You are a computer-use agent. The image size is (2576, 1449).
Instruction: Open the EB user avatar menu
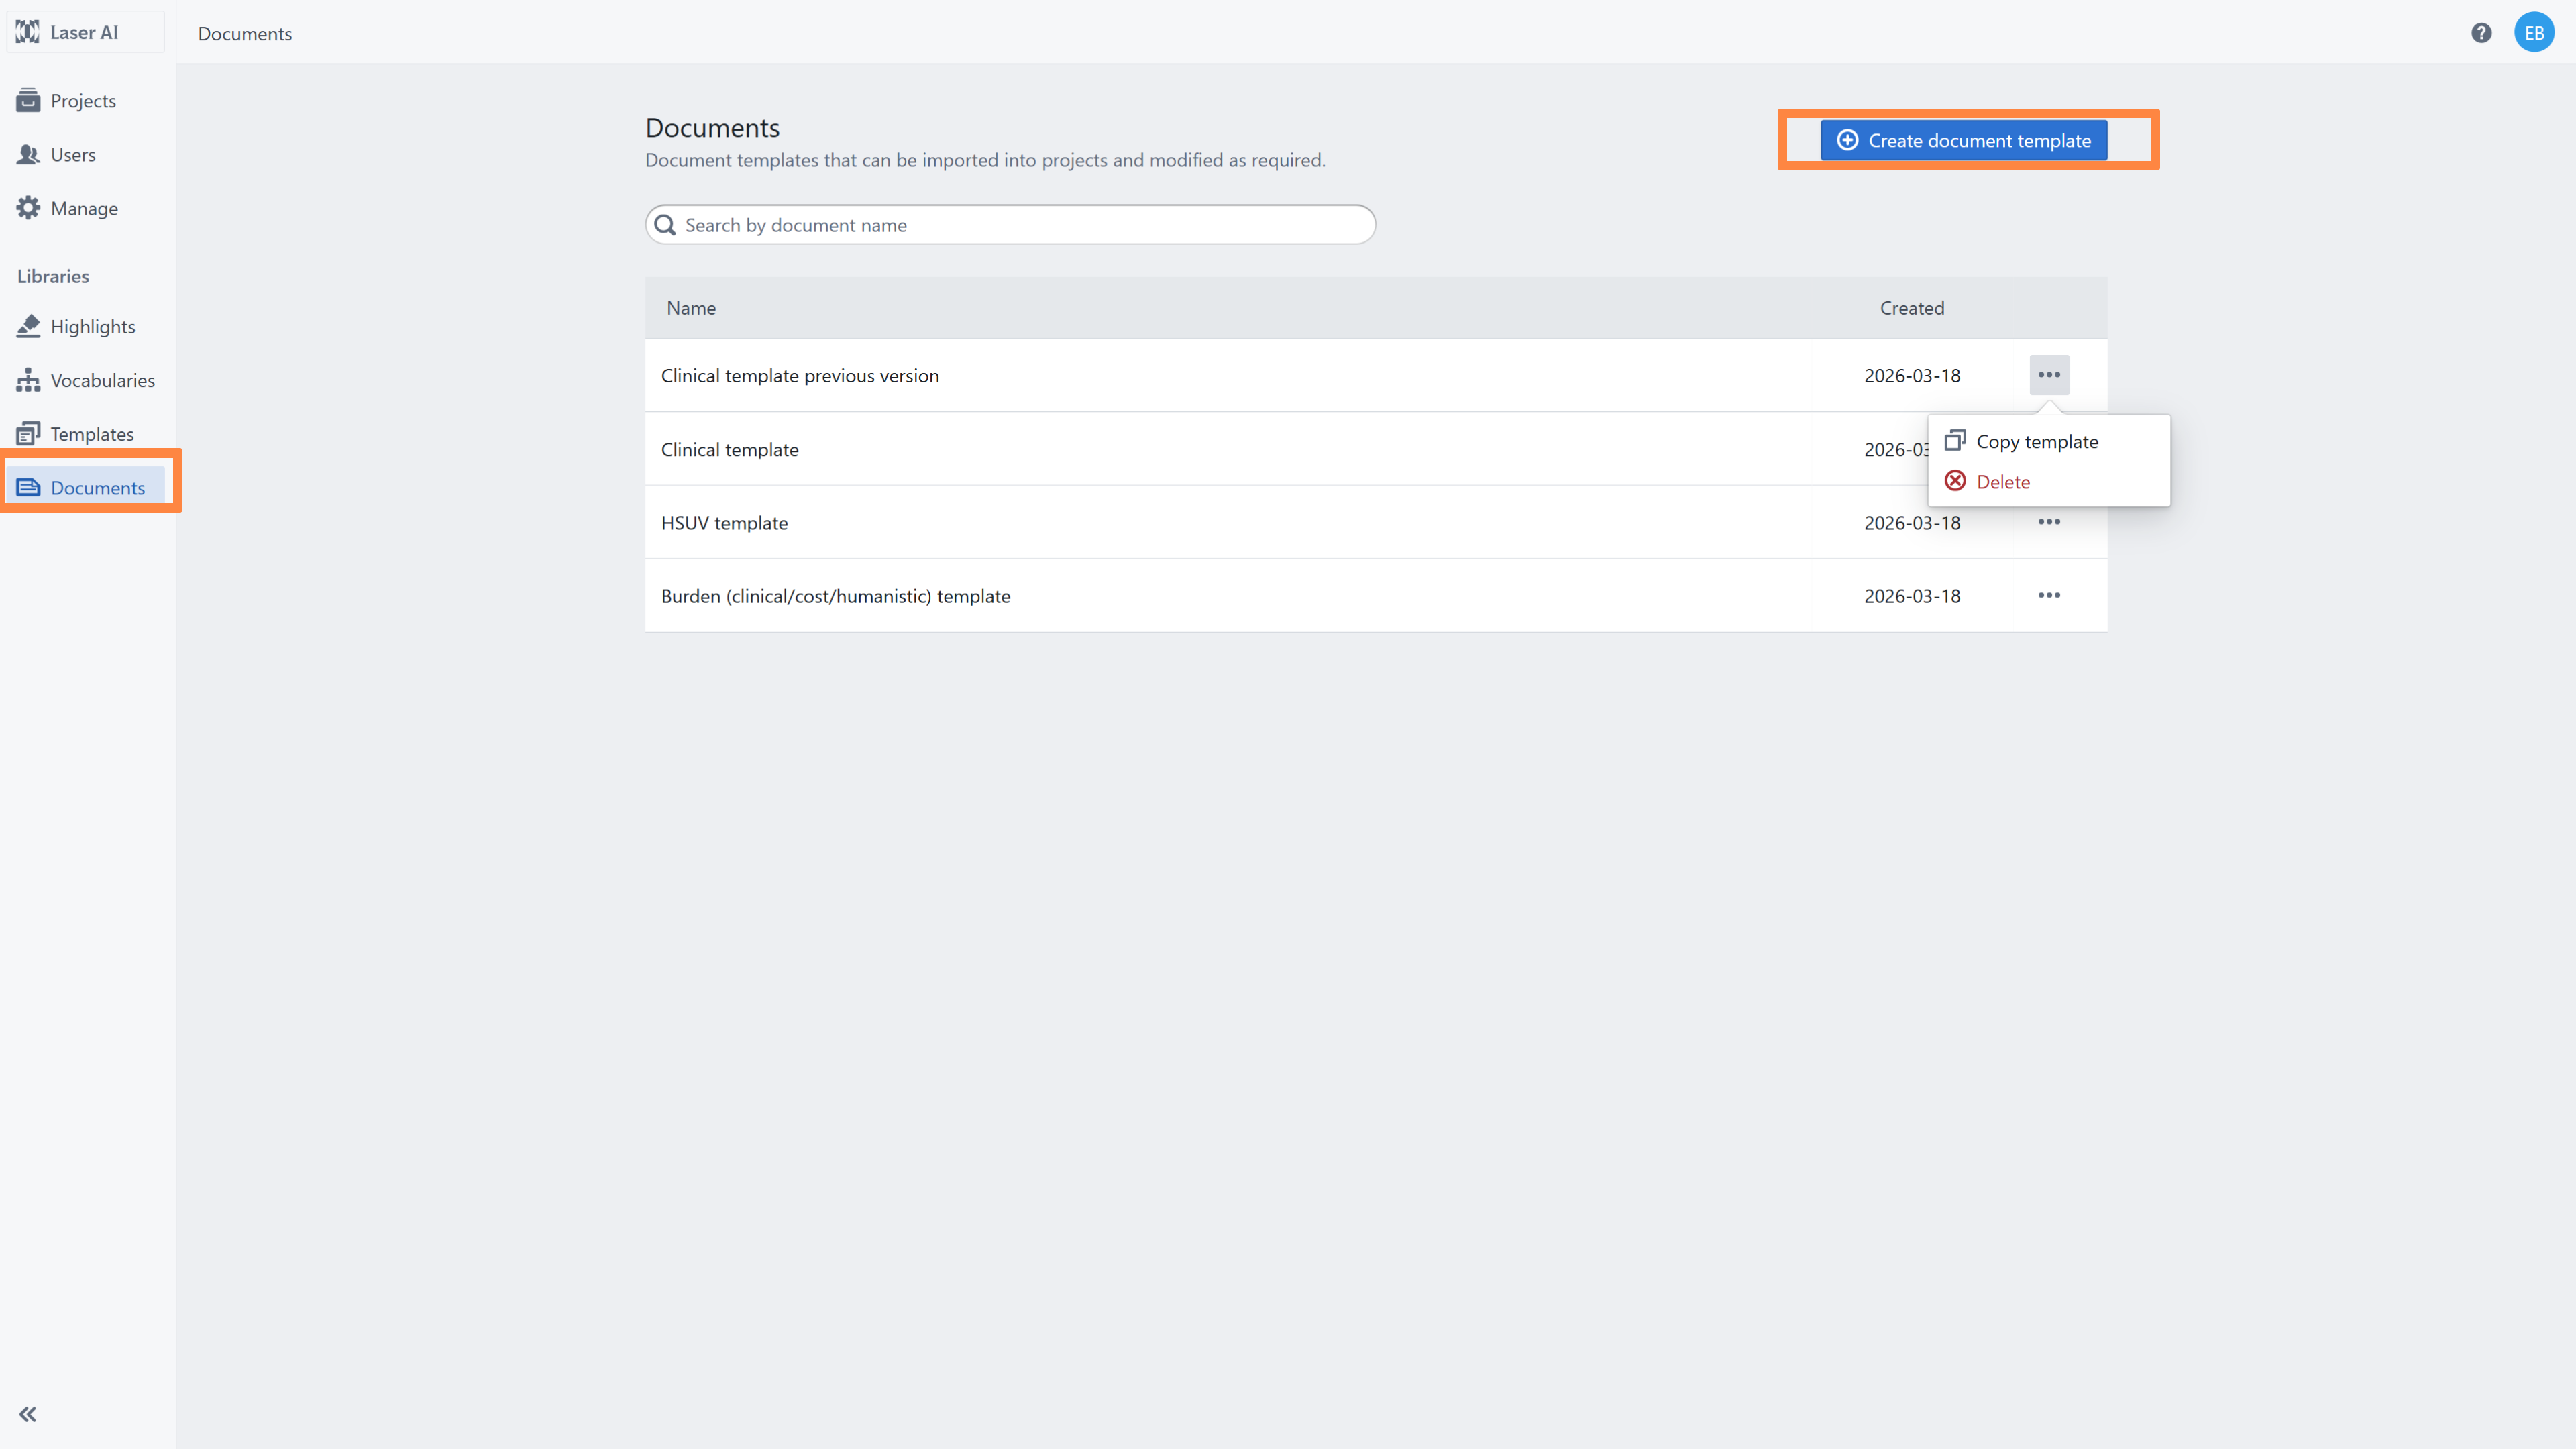coord(2533,33)
